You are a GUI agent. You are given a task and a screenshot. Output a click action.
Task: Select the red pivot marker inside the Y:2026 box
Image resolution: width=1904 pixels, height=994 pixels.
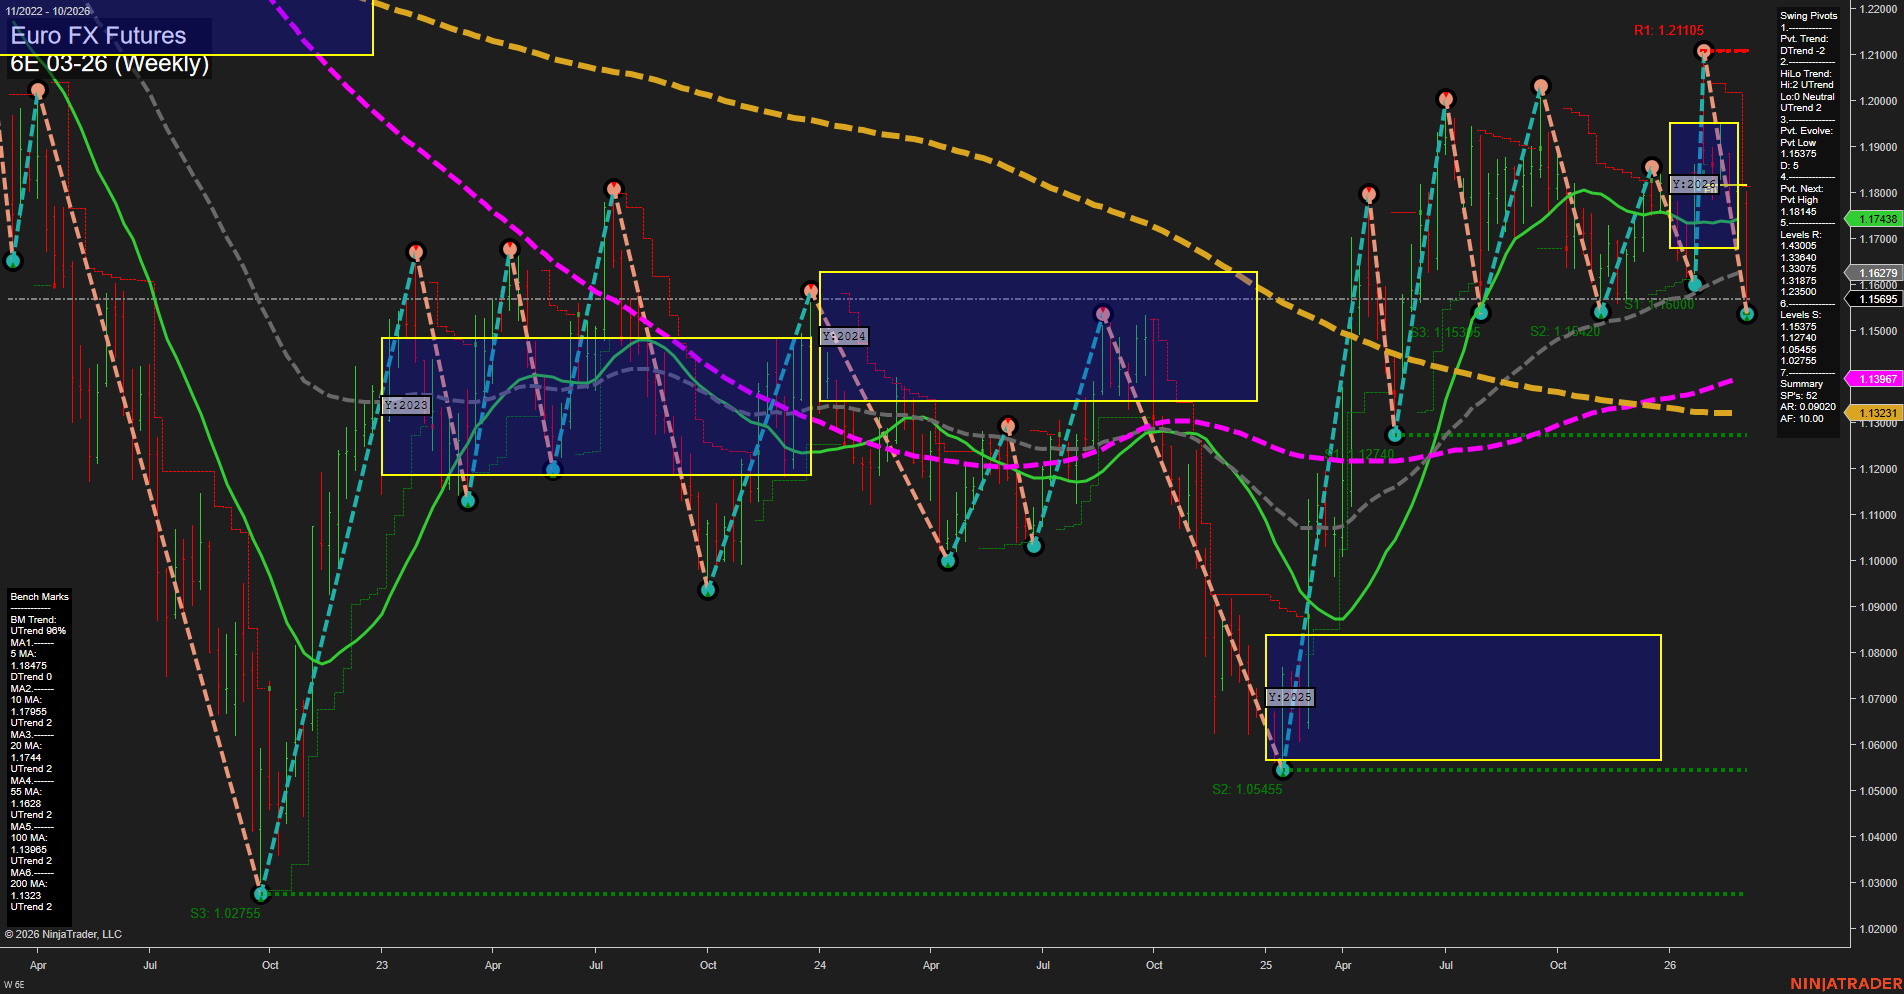1701,53
